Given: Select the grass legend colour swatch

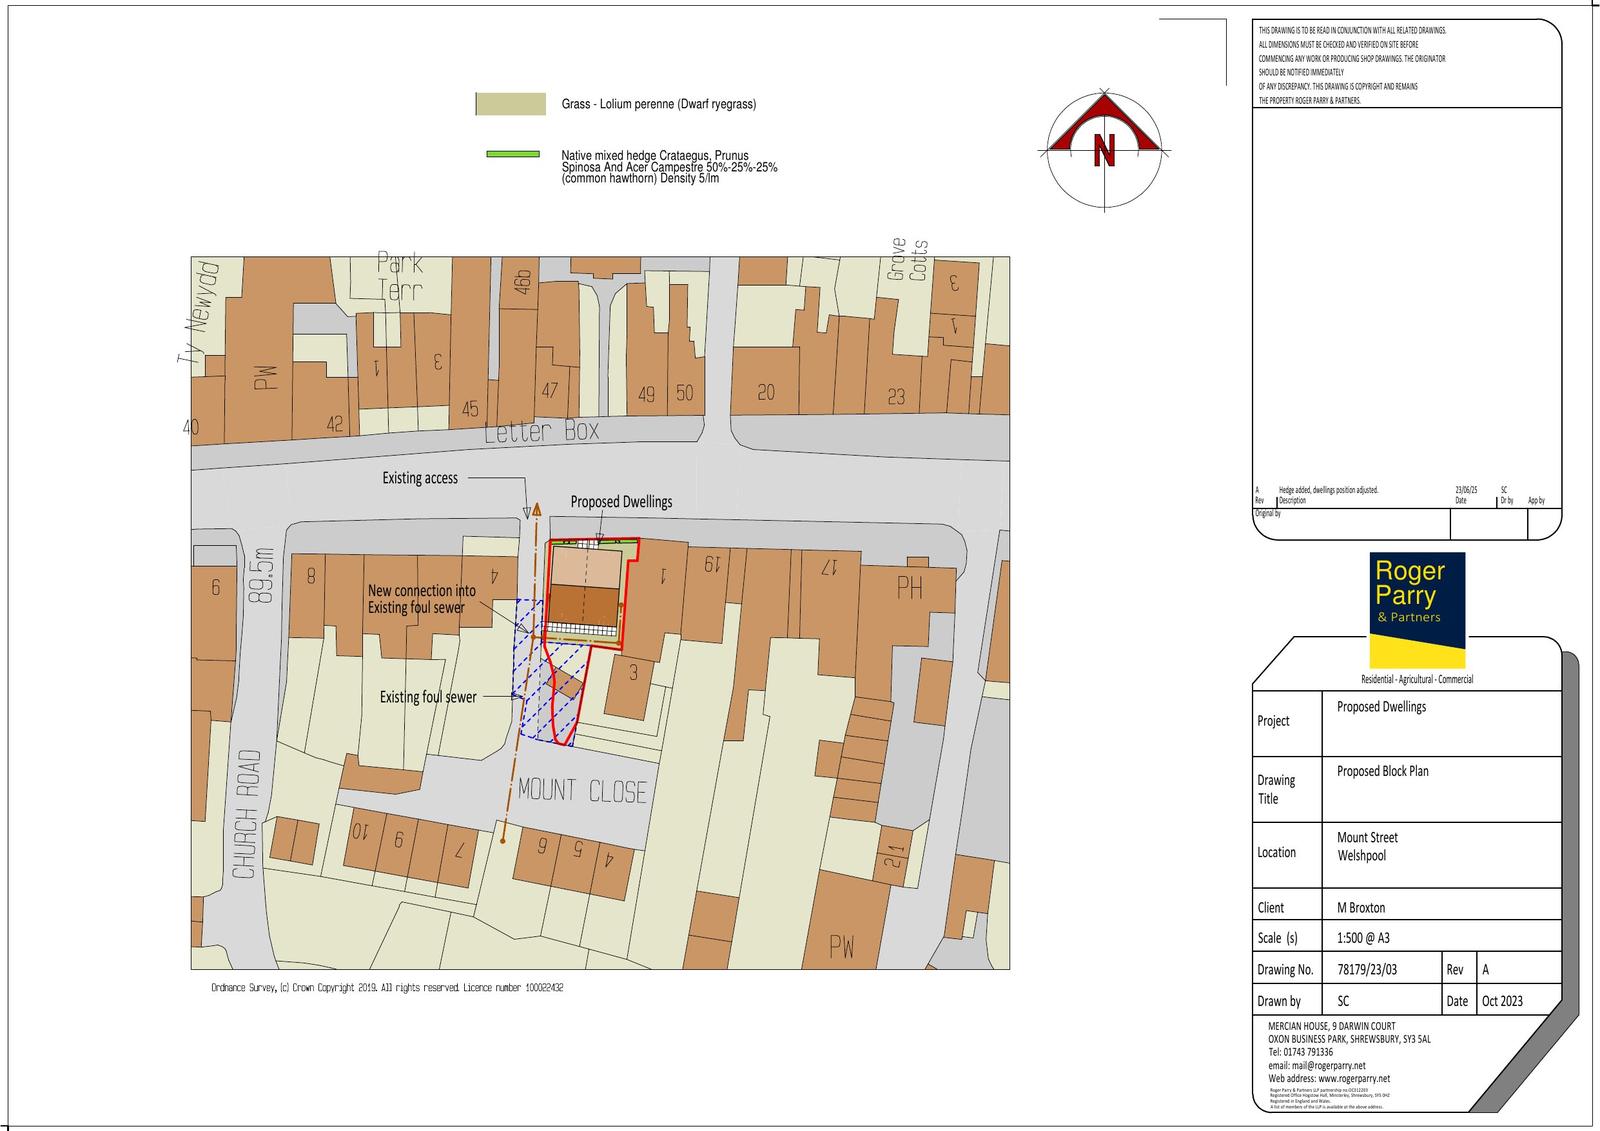Looking at the screenshot, I should pyautogui.click(x=511, y=104).
